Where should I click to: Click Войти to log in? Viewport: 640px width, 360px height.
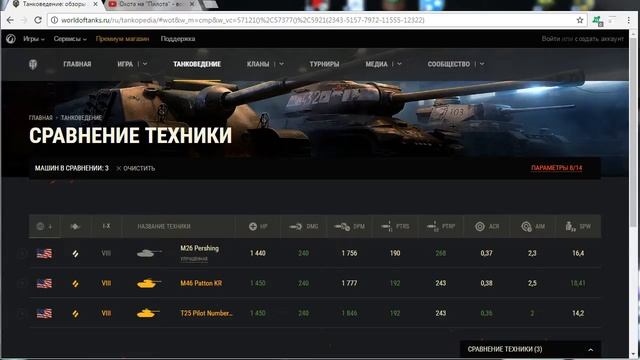point(551,39)
